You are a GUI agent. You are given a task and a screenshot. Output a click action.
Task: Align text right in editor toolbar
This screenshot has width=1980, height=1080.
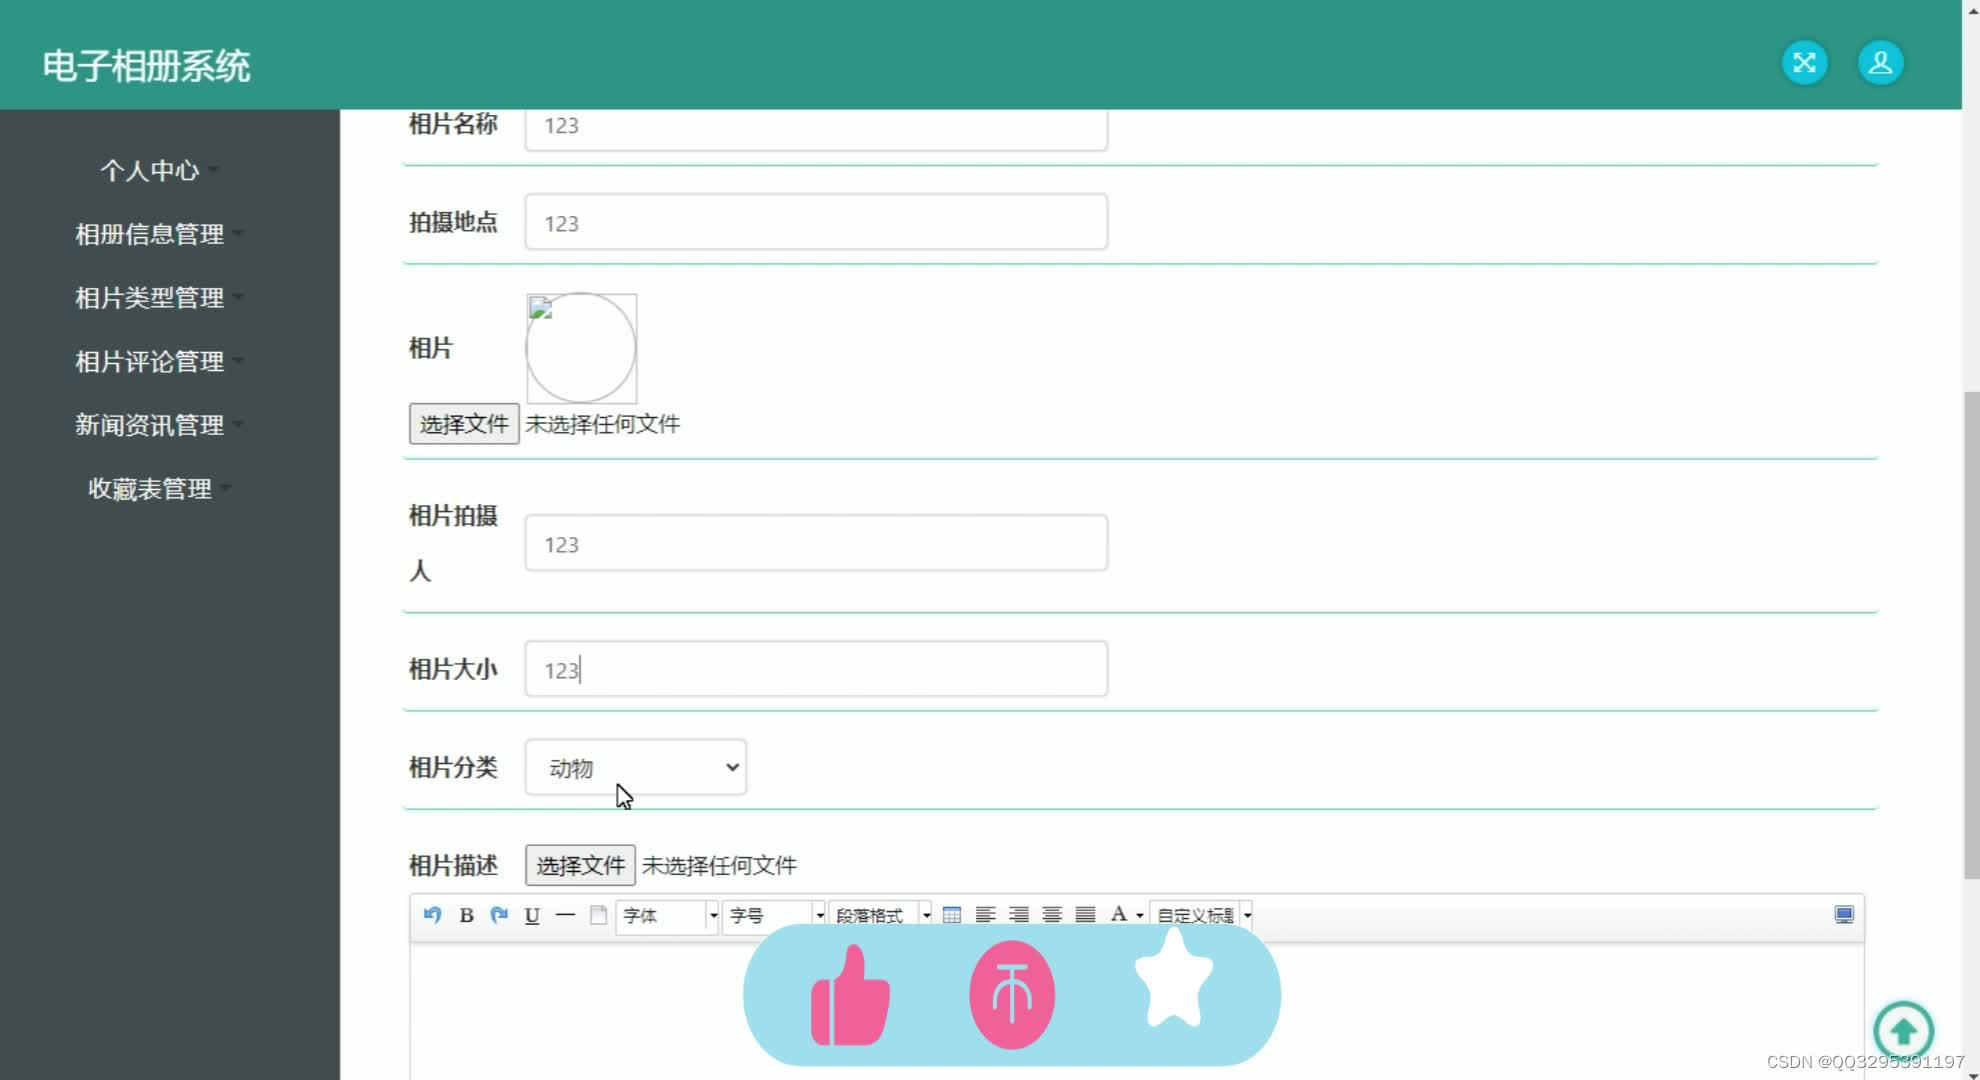tap(1018, 915)
